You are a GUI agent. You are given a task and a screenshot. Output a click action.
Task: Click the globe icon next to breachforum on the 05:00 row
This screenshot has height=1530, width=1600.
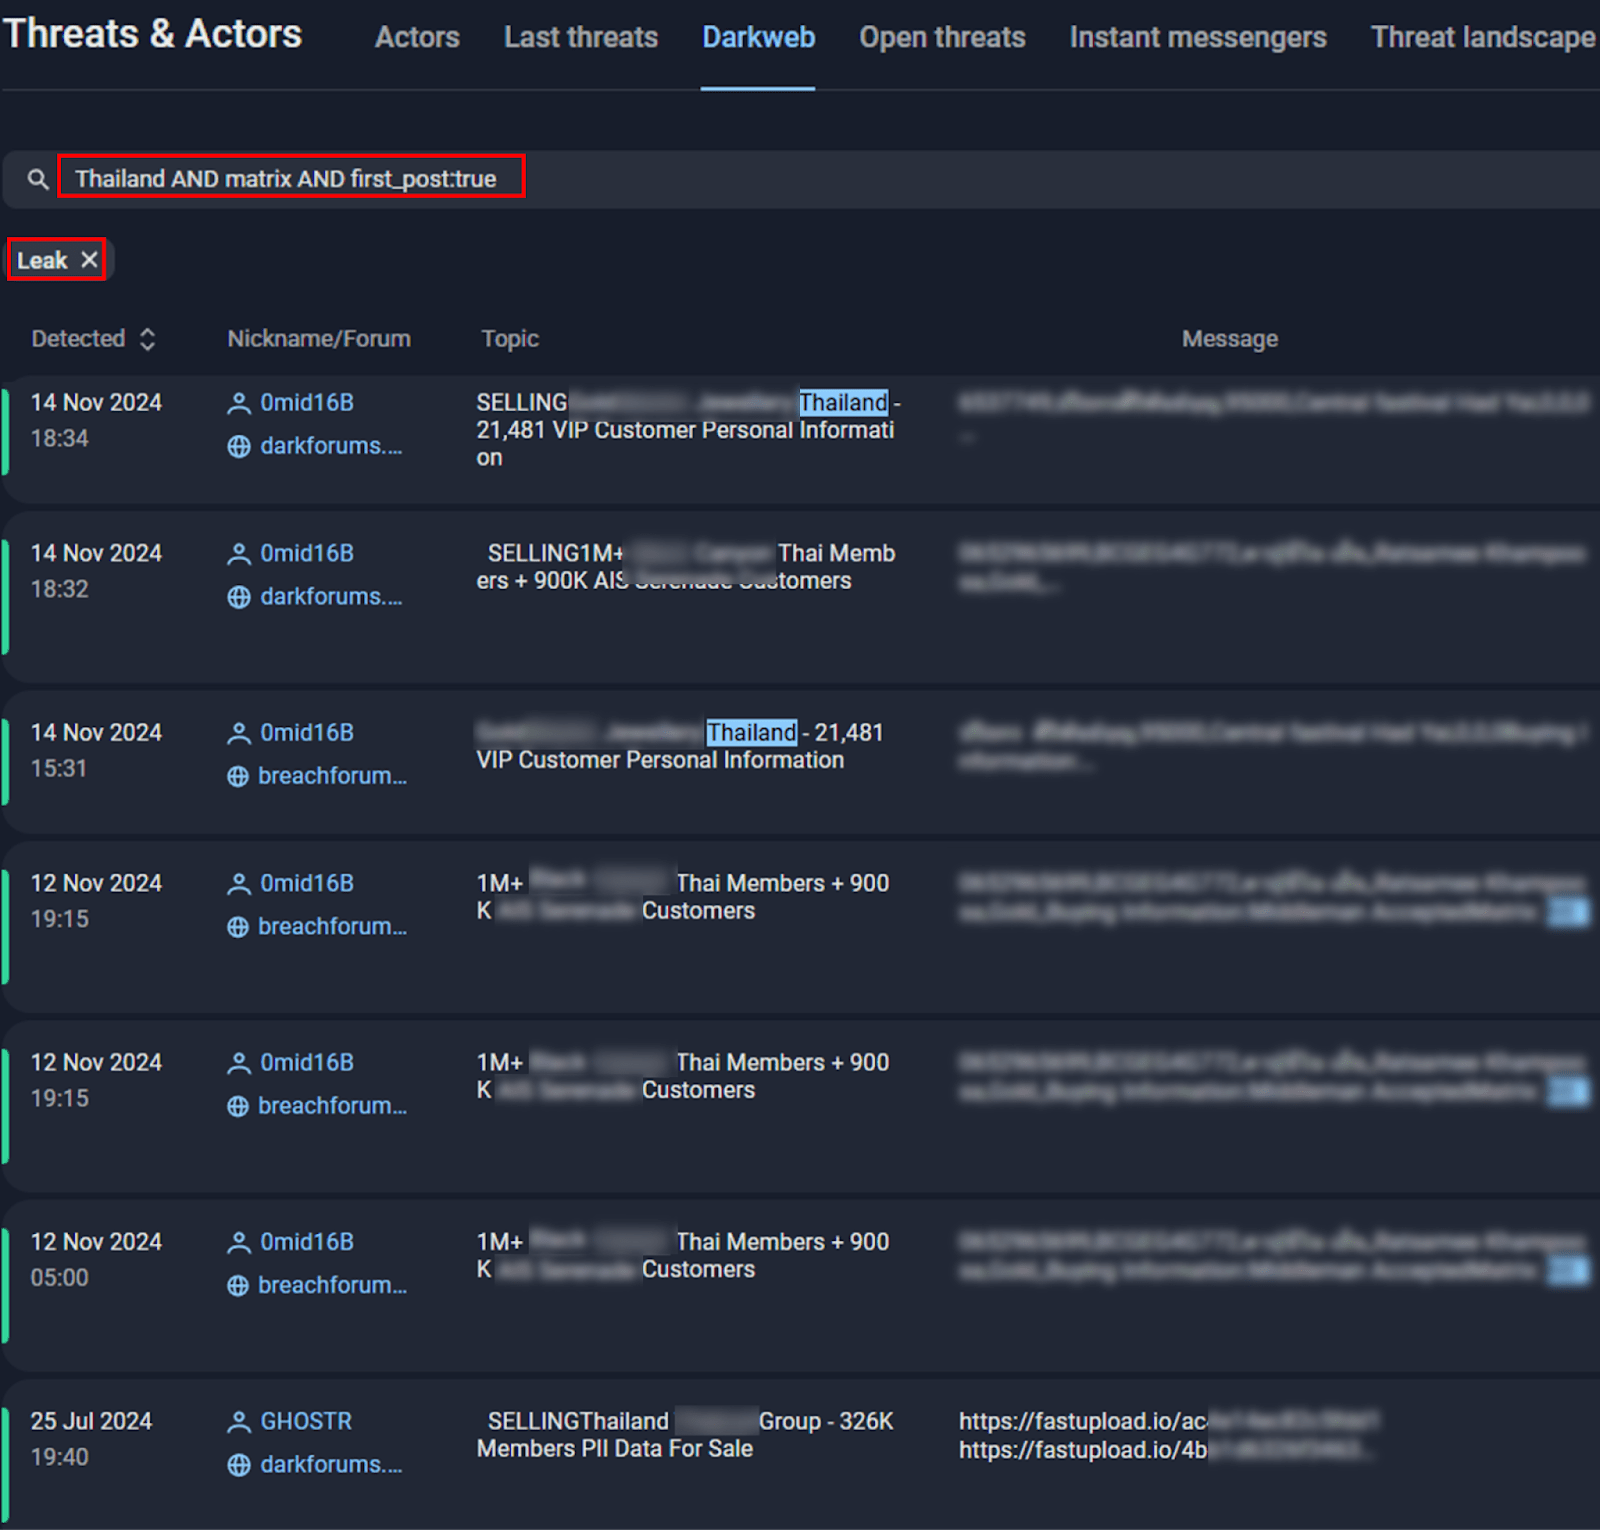coord(238,1285)
